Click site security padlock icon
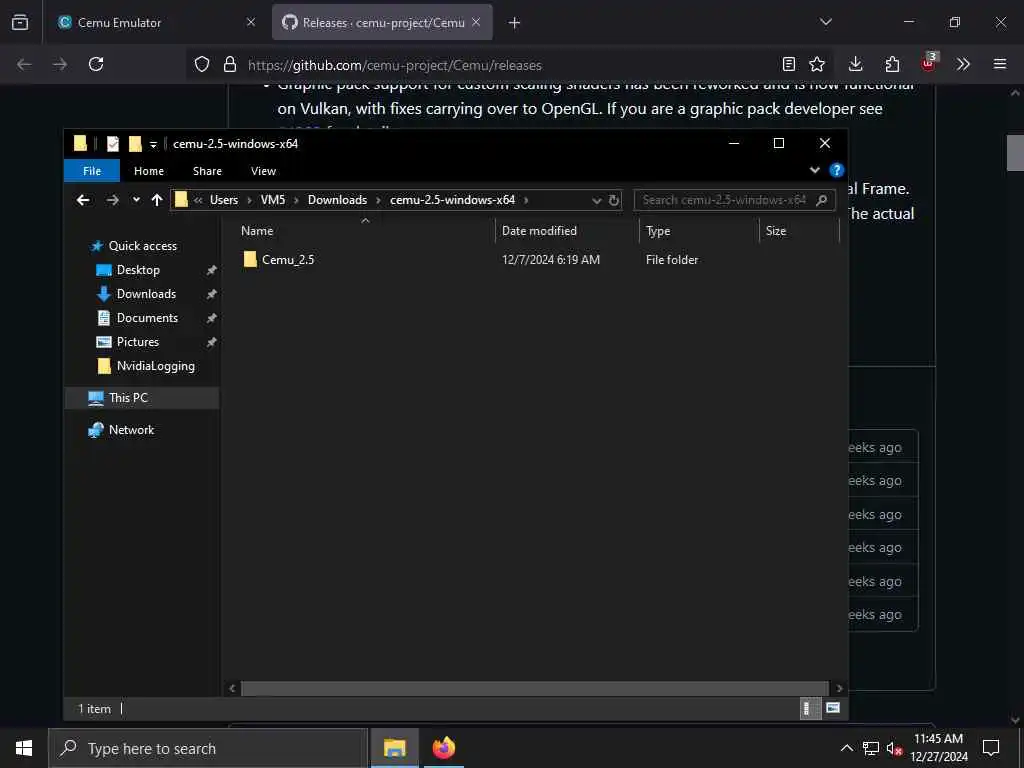This screenshot has height=768, width=1024. [230, 64]
